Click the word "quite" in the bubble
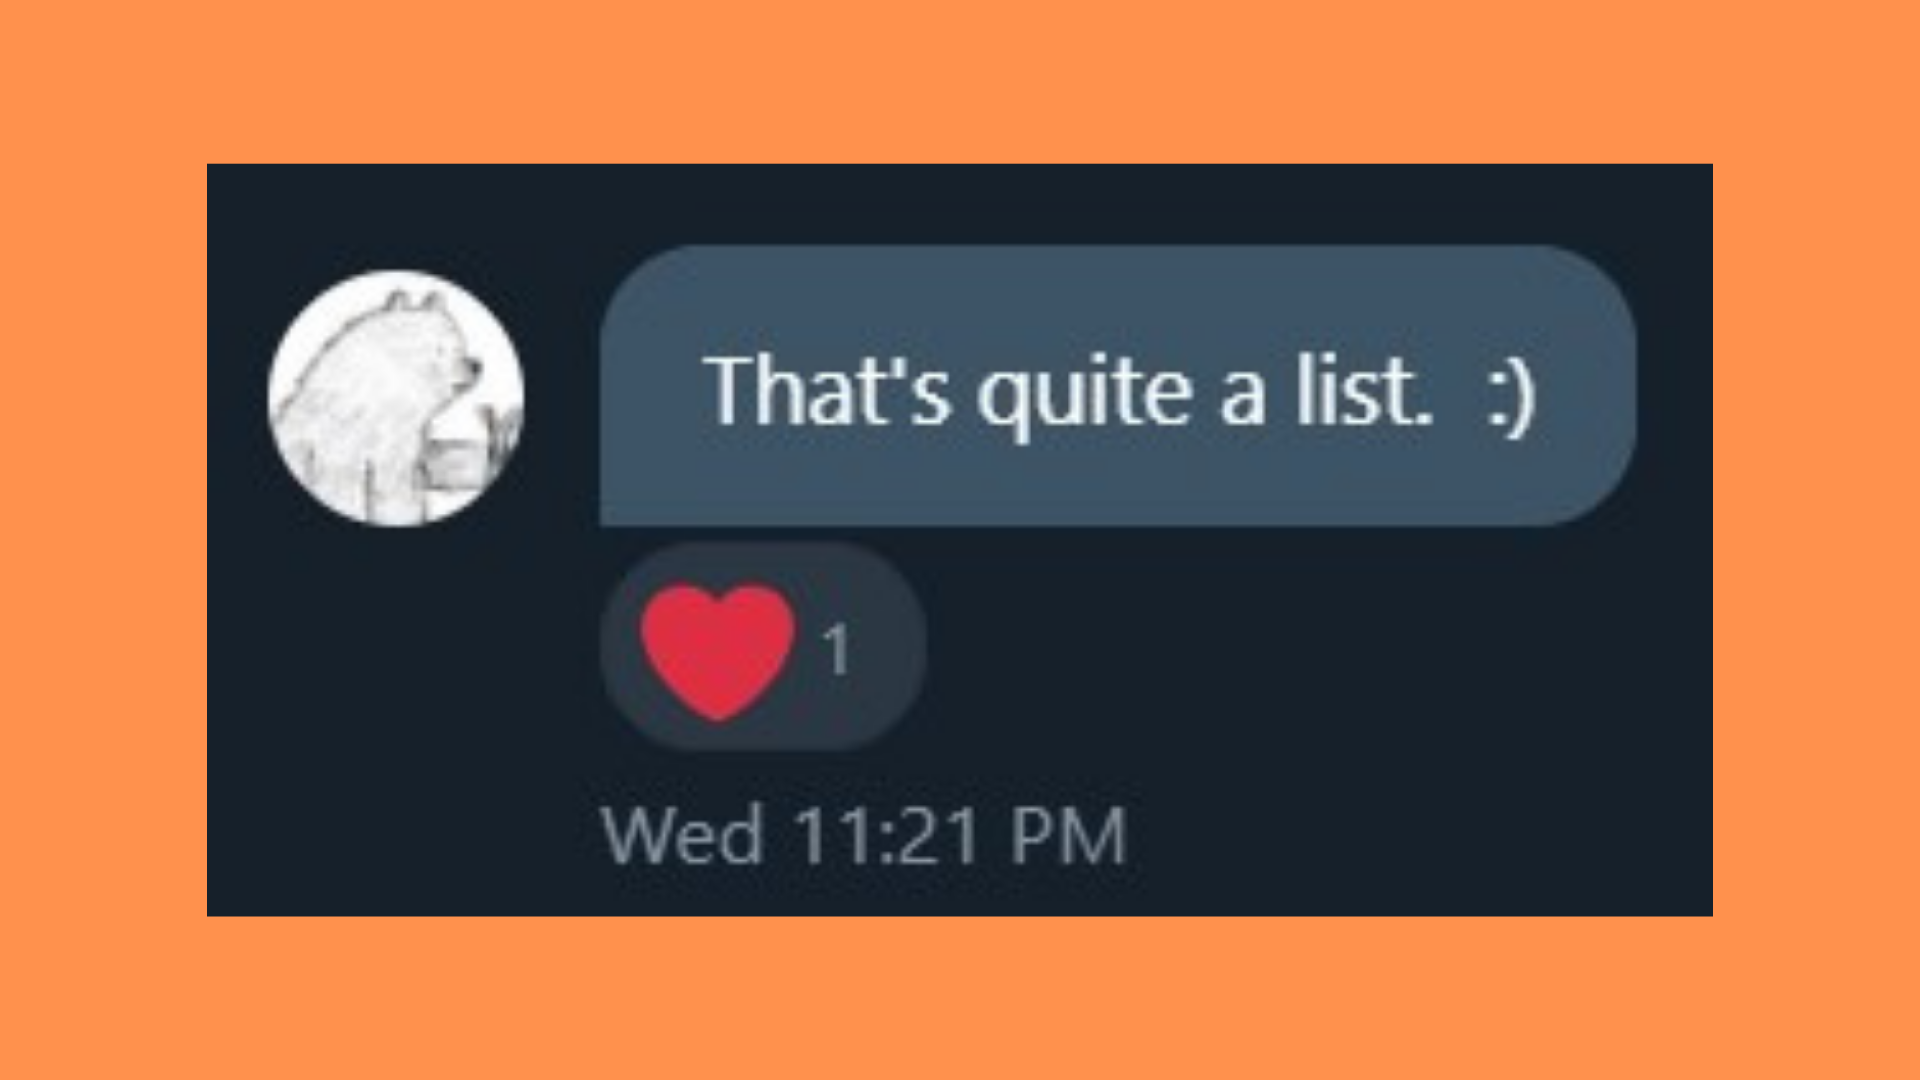This screenshot has height=1080, width=1920. tap(1084, 396)
